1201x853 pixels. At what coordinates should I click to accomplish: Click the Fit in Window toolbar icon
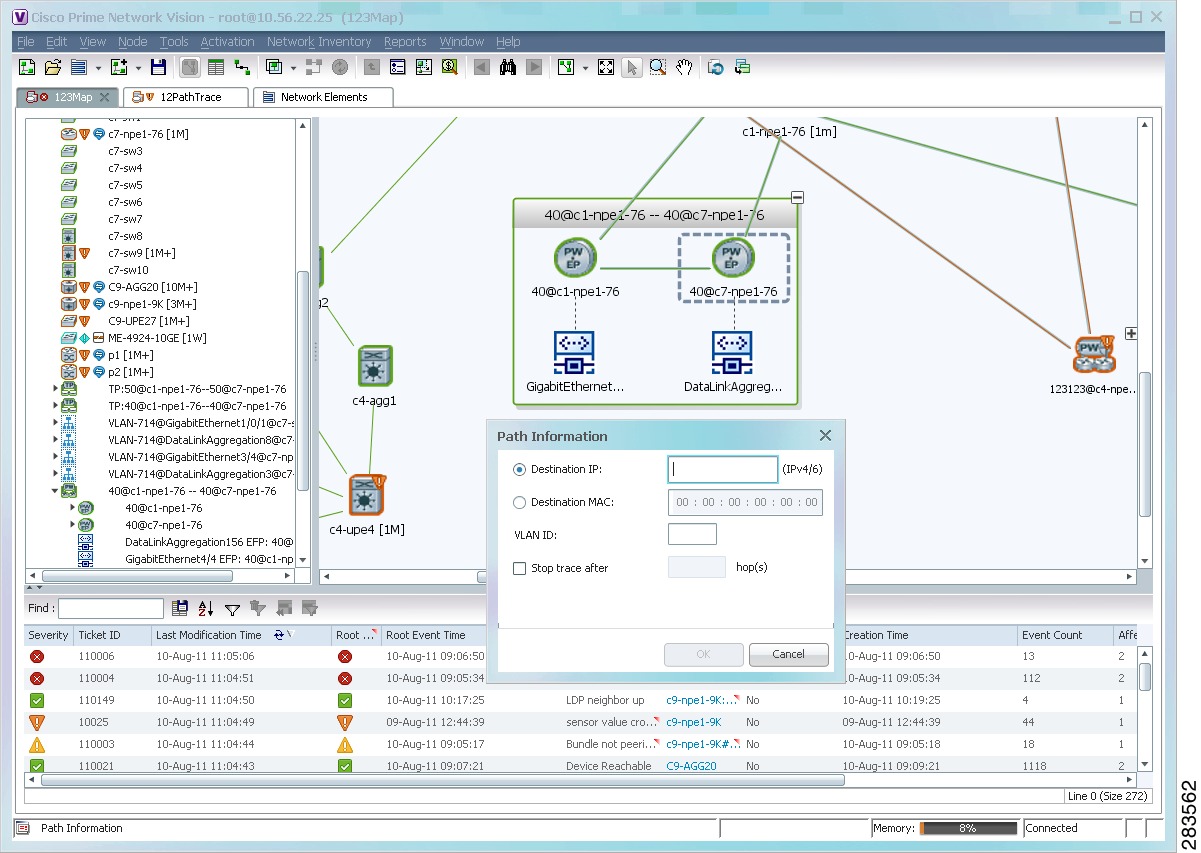click(x=606, y=67)
